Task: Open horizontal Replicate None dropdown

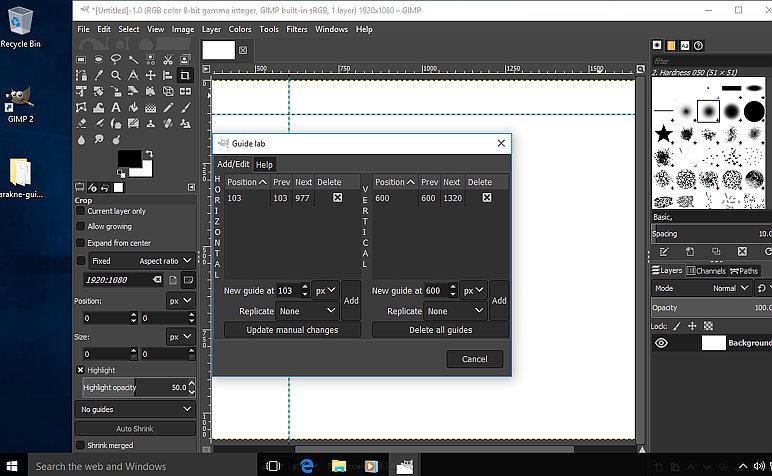Action: (x=307, y=311)
